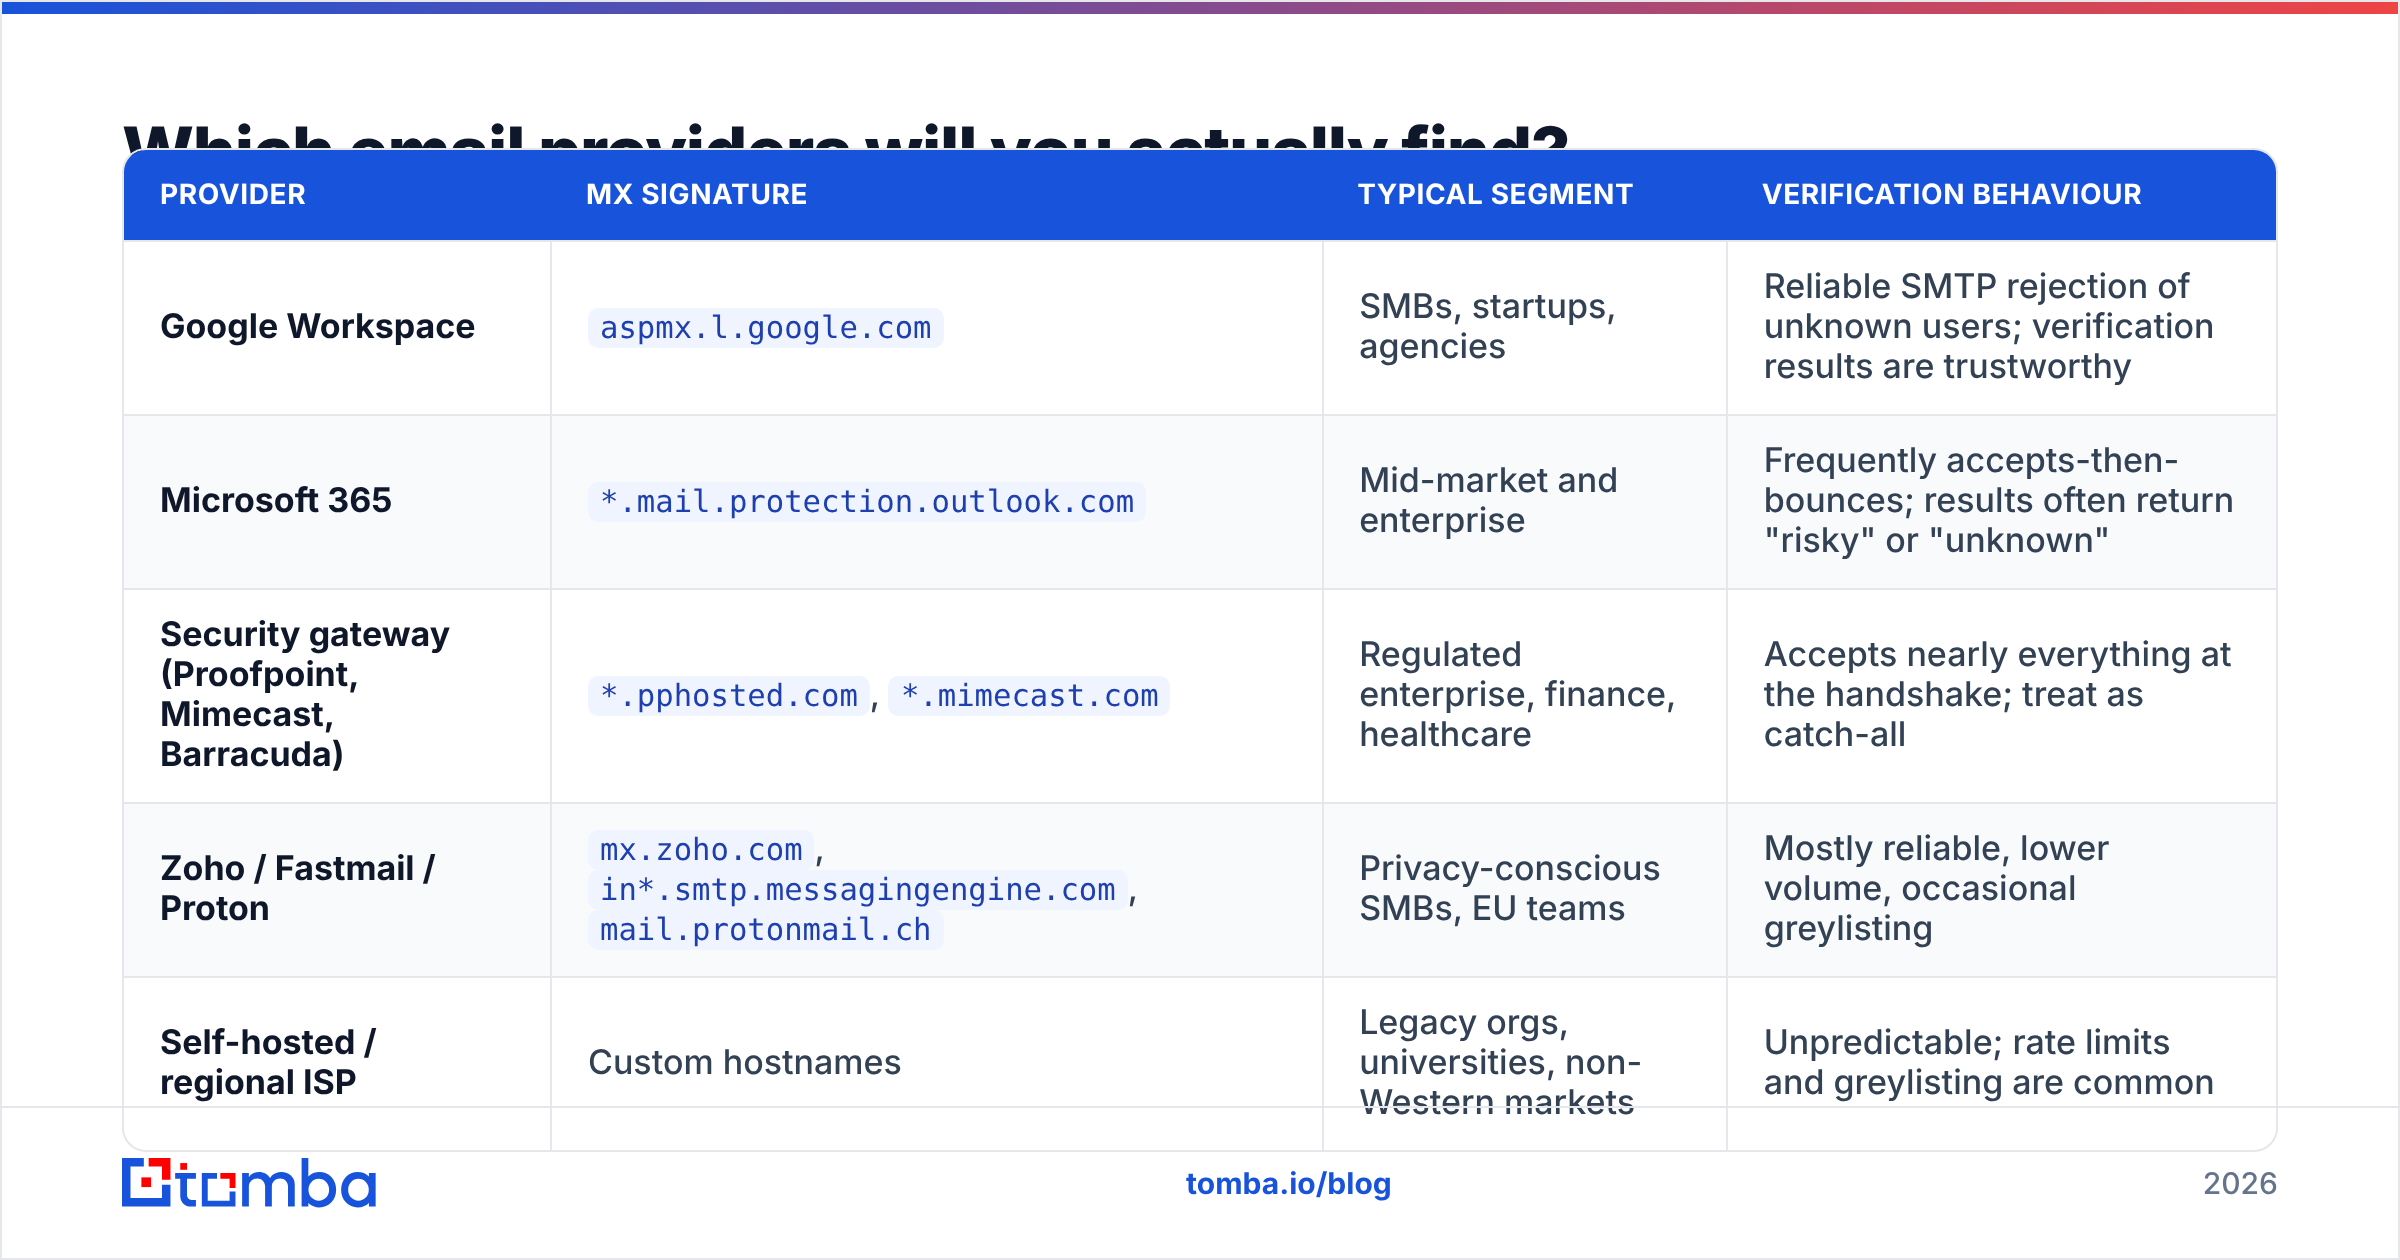Image resolution: width=2400 pixels, height=1260 pixels.
Task: Click the mx.zoho.com code tag
Action: (x=700, y=850)
